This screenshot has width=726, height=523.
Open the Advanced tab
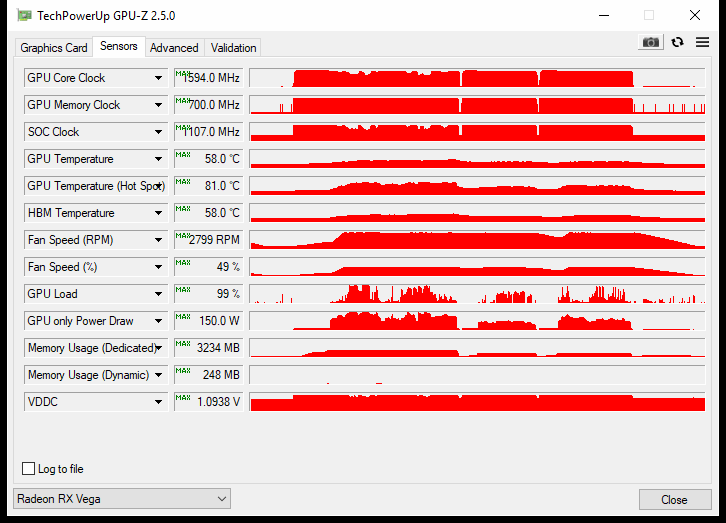[174, 48]
